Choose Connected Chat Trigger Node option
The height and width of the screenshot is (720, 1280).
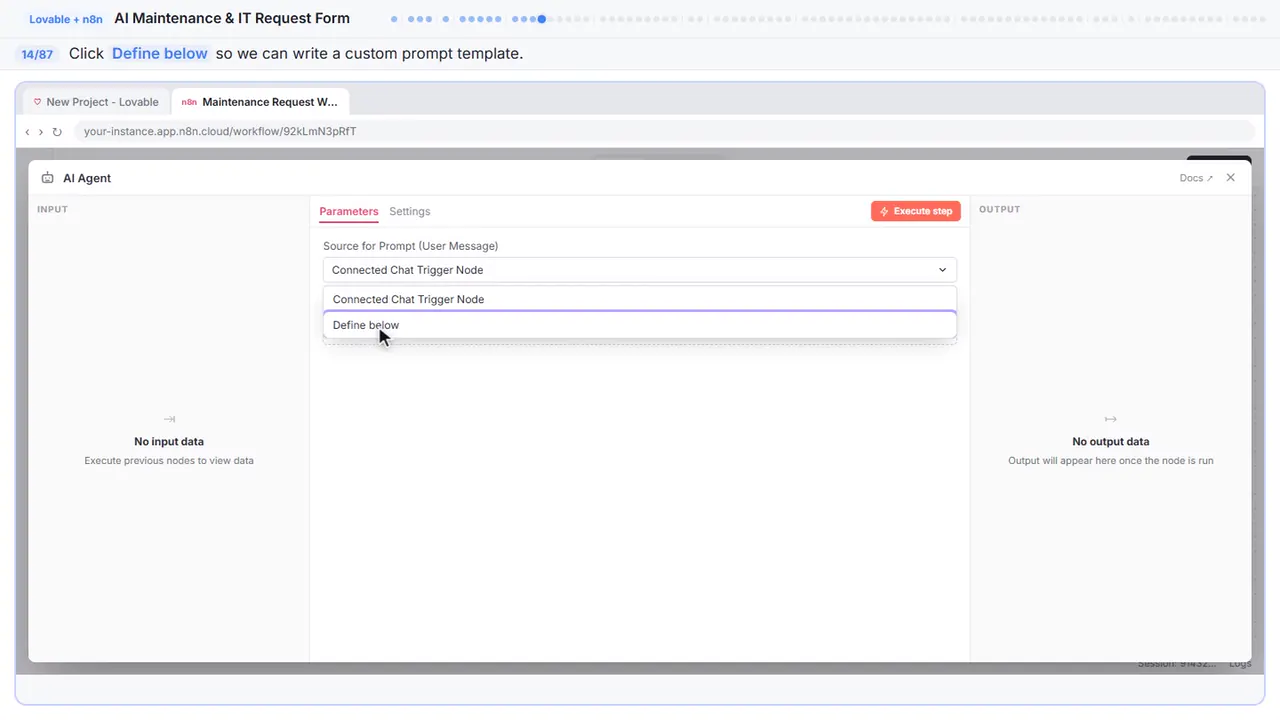[x=640, y=299]
